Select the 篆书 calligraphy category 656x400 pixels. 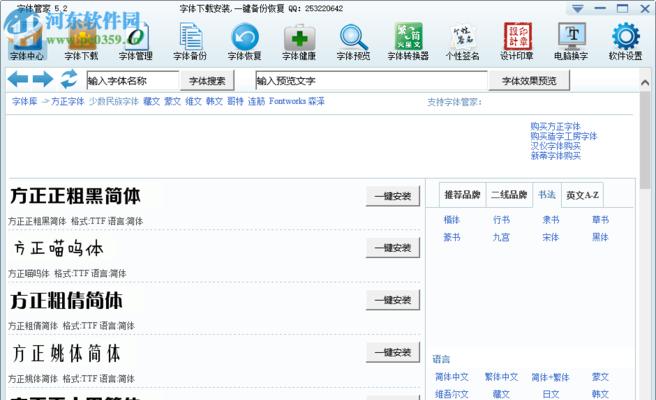(x=451, y=237)
